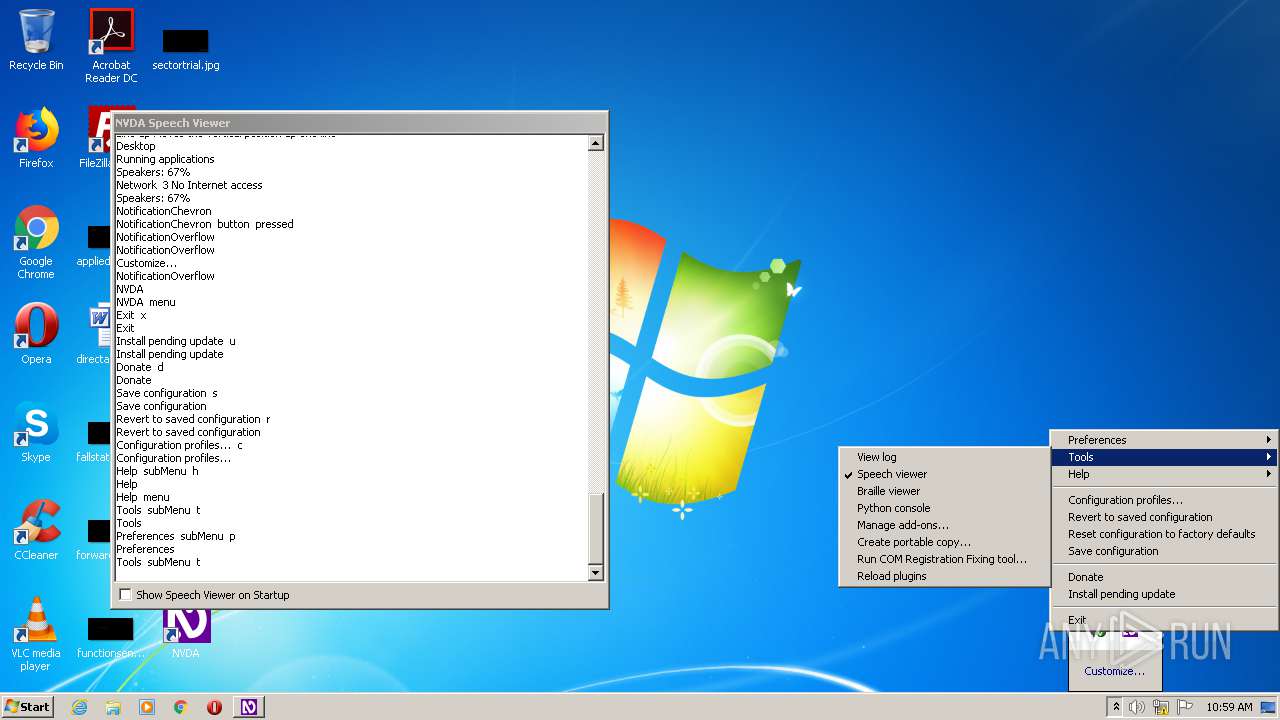Click 'Save configuration s' log line
Screen dimensions: 1280x720
coord(166,393)
